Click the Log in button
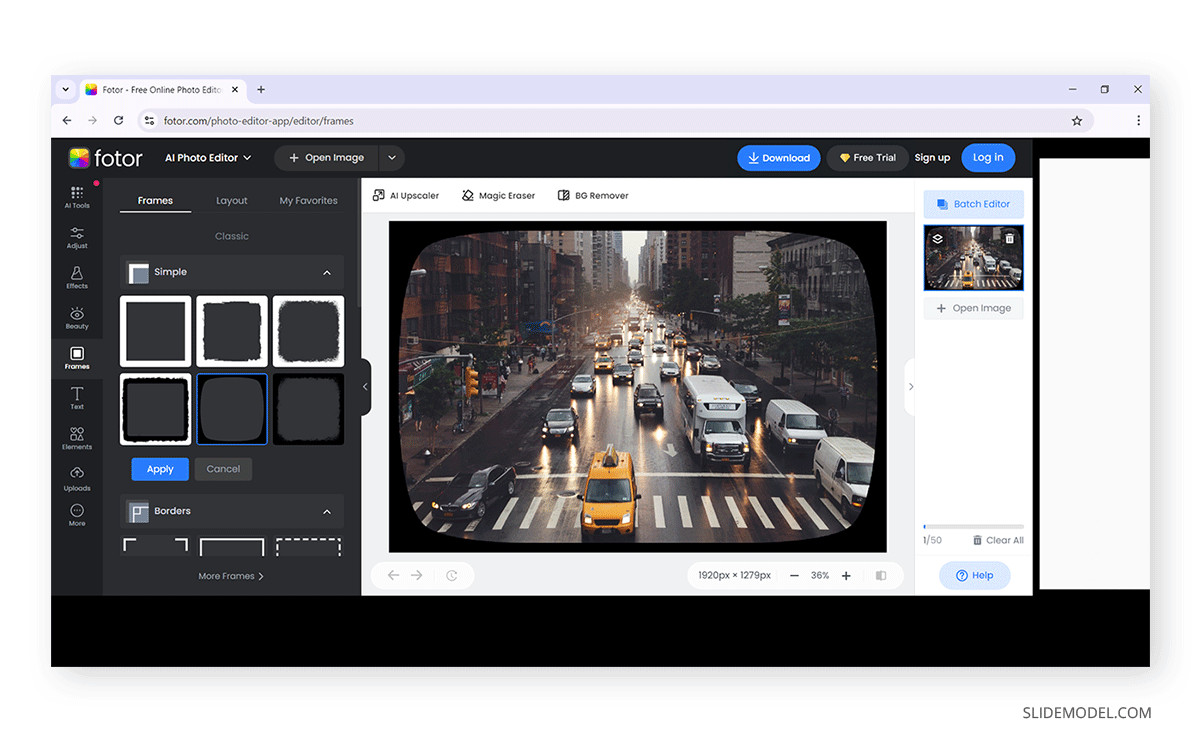1200x743 pixels. (x=988, y=158)
